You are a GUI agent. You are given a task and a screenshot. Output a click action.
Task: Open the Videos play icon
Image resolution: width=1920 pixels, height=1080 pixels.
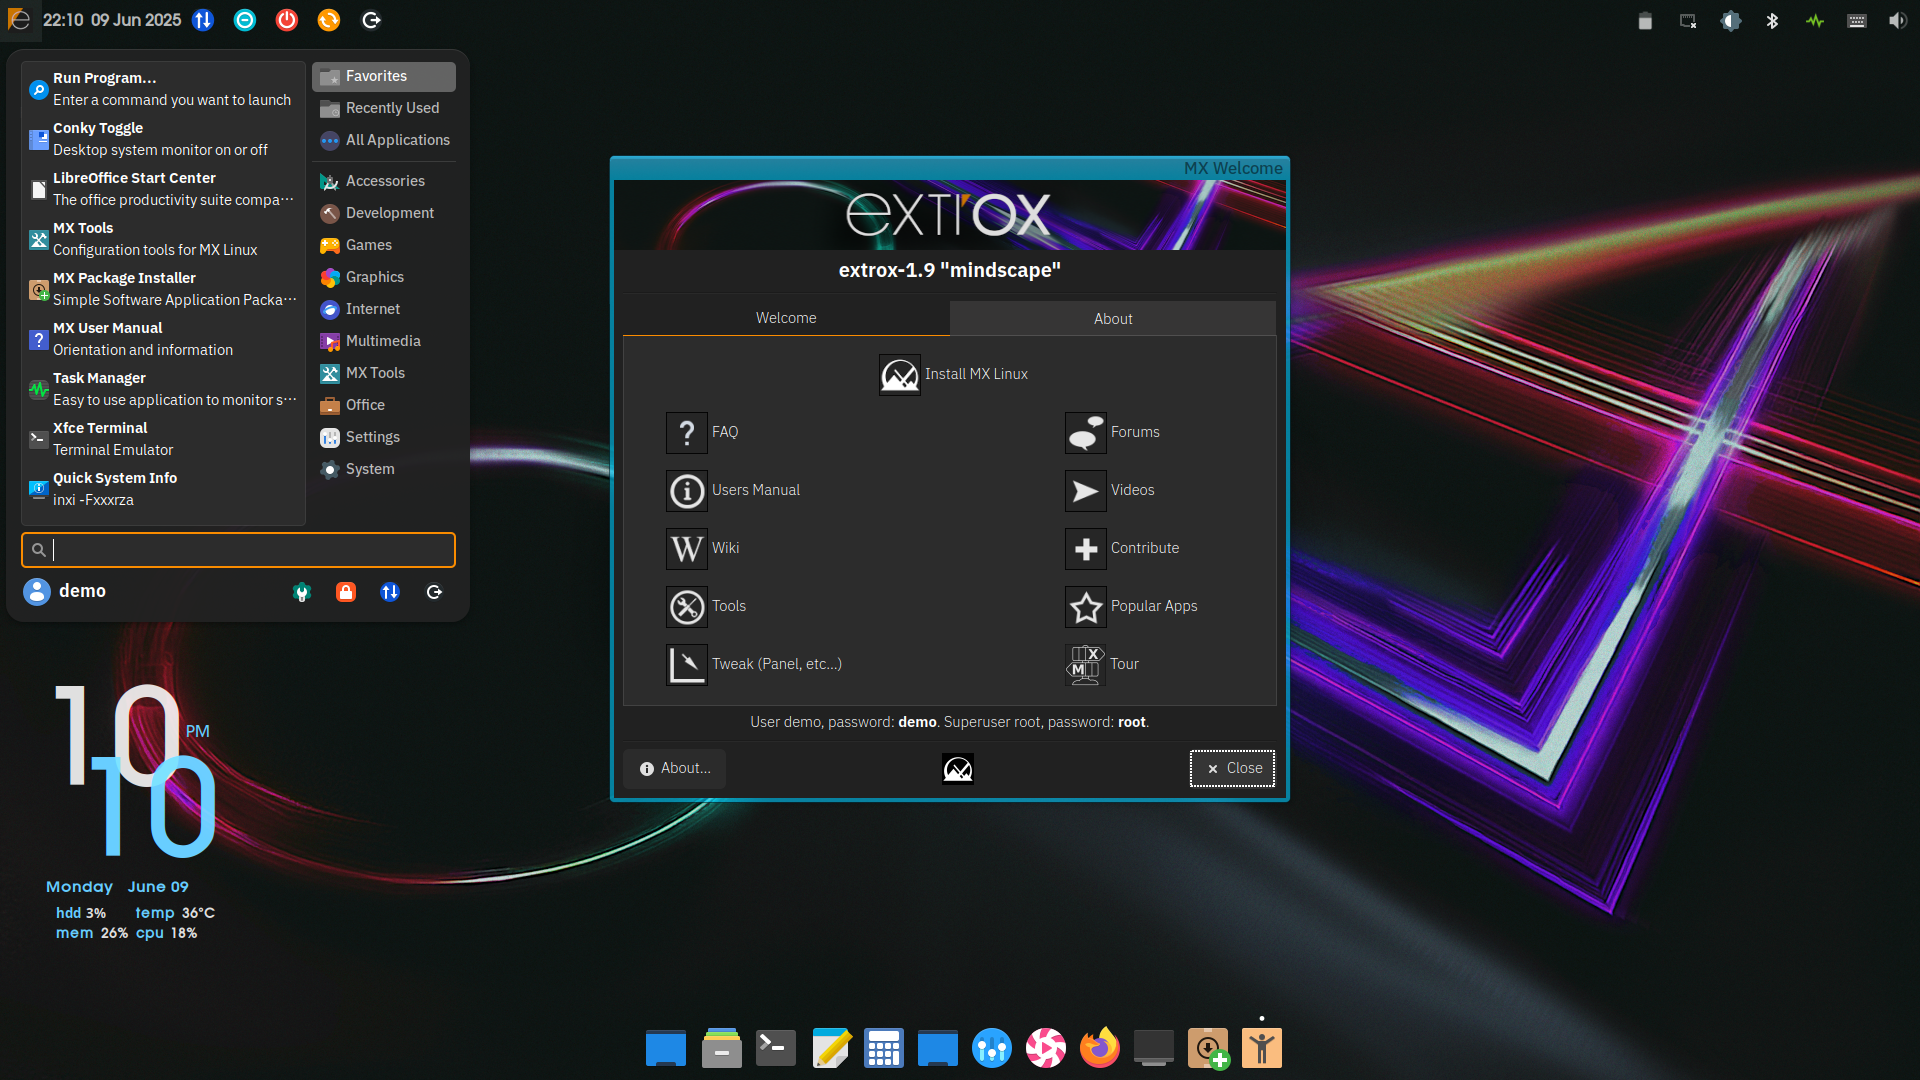pyautogui.click(x=1086, y=490)
